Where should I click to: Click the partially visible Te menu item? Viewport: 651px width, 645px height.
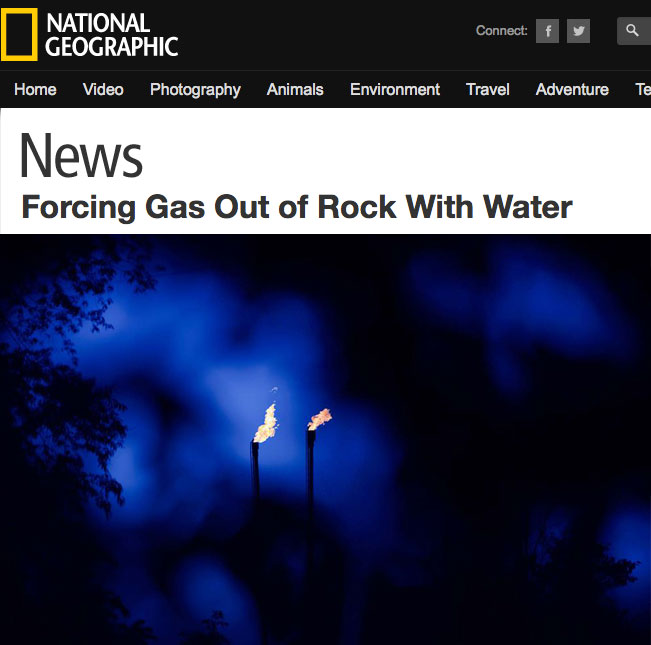click(x=643, y=90)
